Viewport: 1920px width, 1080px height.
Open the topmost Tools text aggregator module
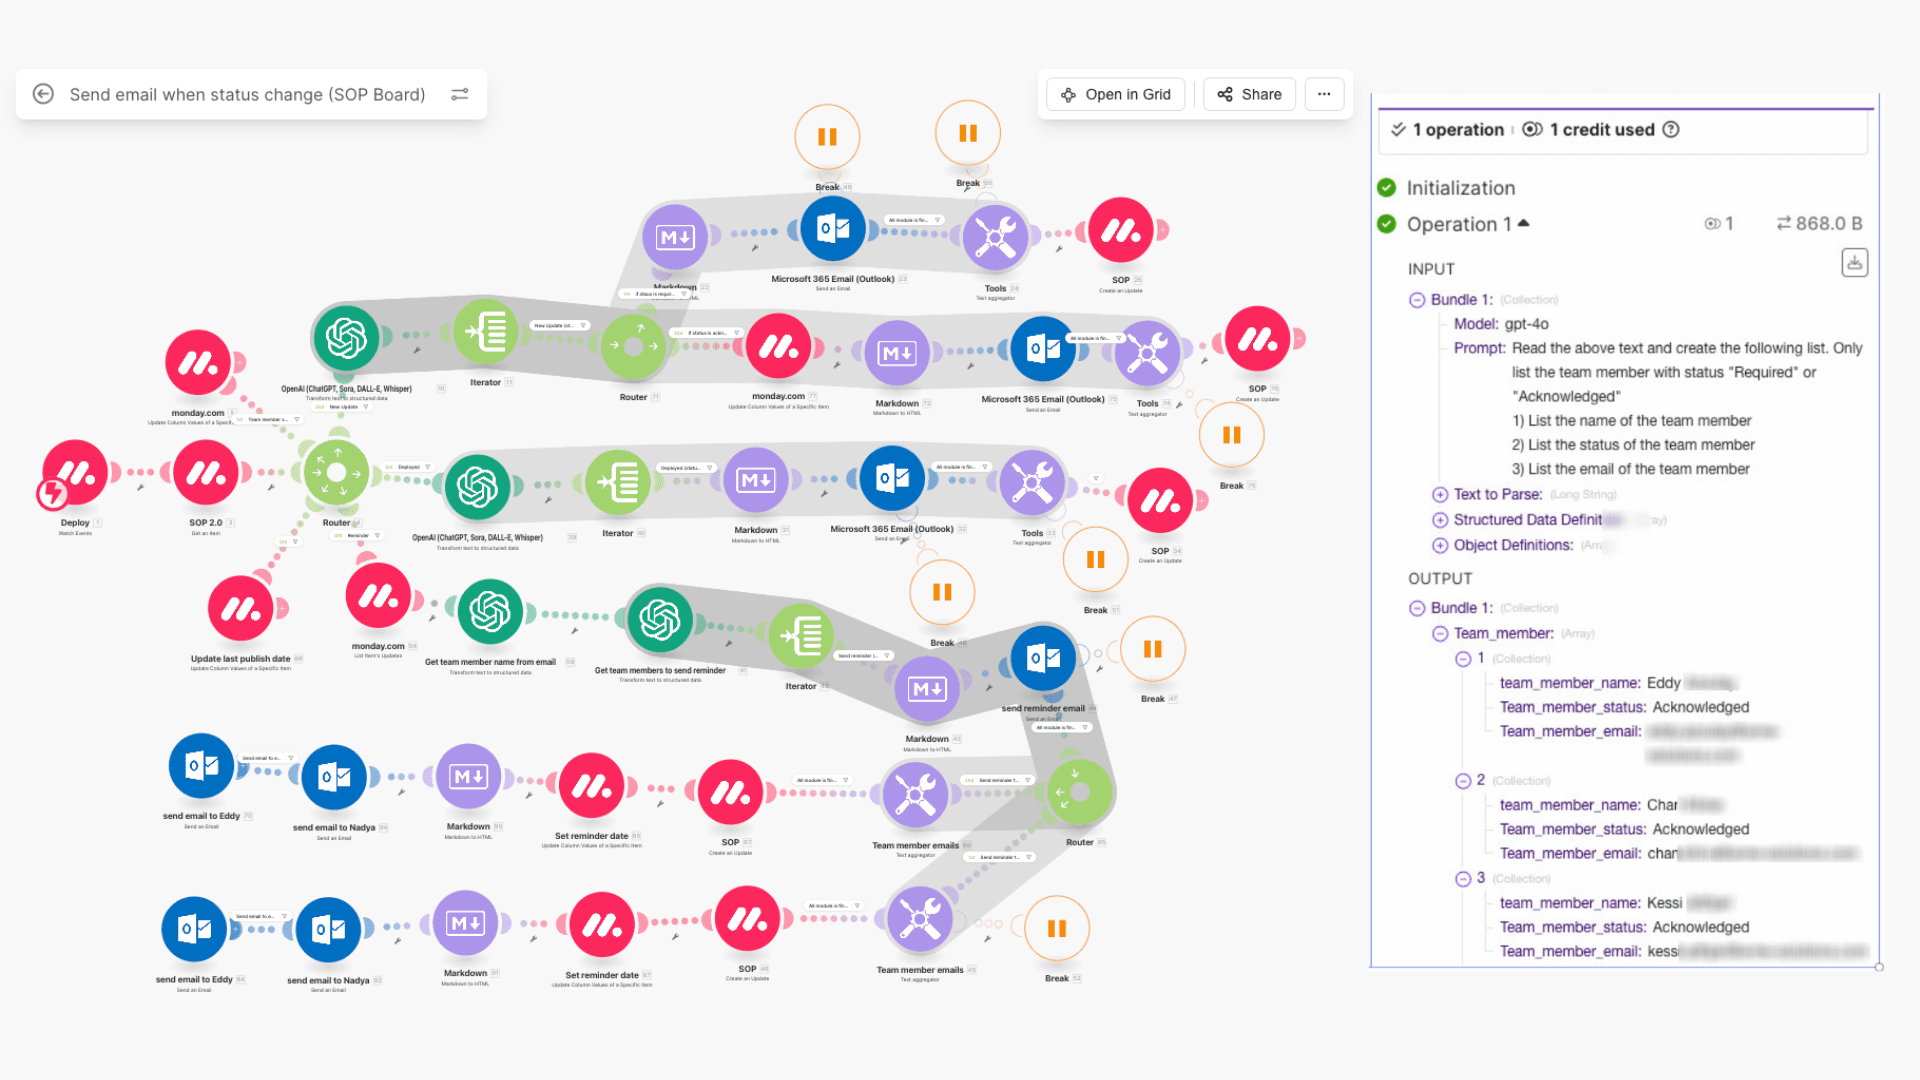[x=995, y=237]
